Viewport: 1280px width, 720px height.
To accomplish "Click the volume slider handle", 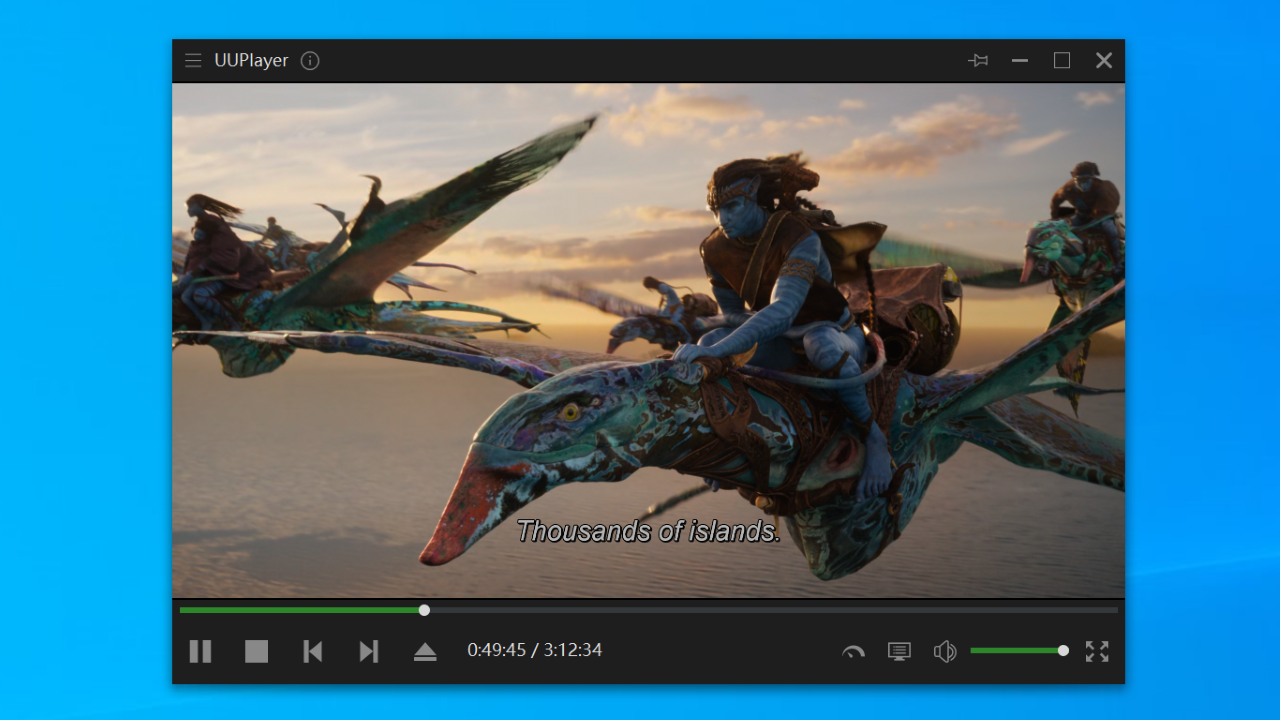I will click(x=1063, y=651).
